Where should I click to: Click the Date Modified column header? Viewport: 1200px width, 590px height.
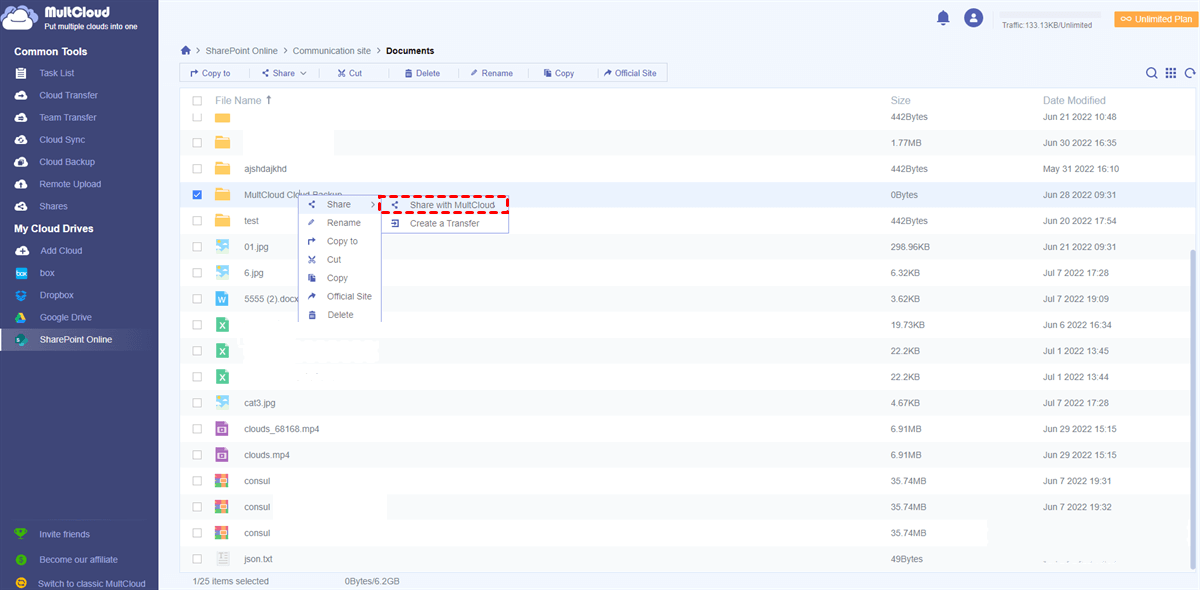[x=1074, y=101]
